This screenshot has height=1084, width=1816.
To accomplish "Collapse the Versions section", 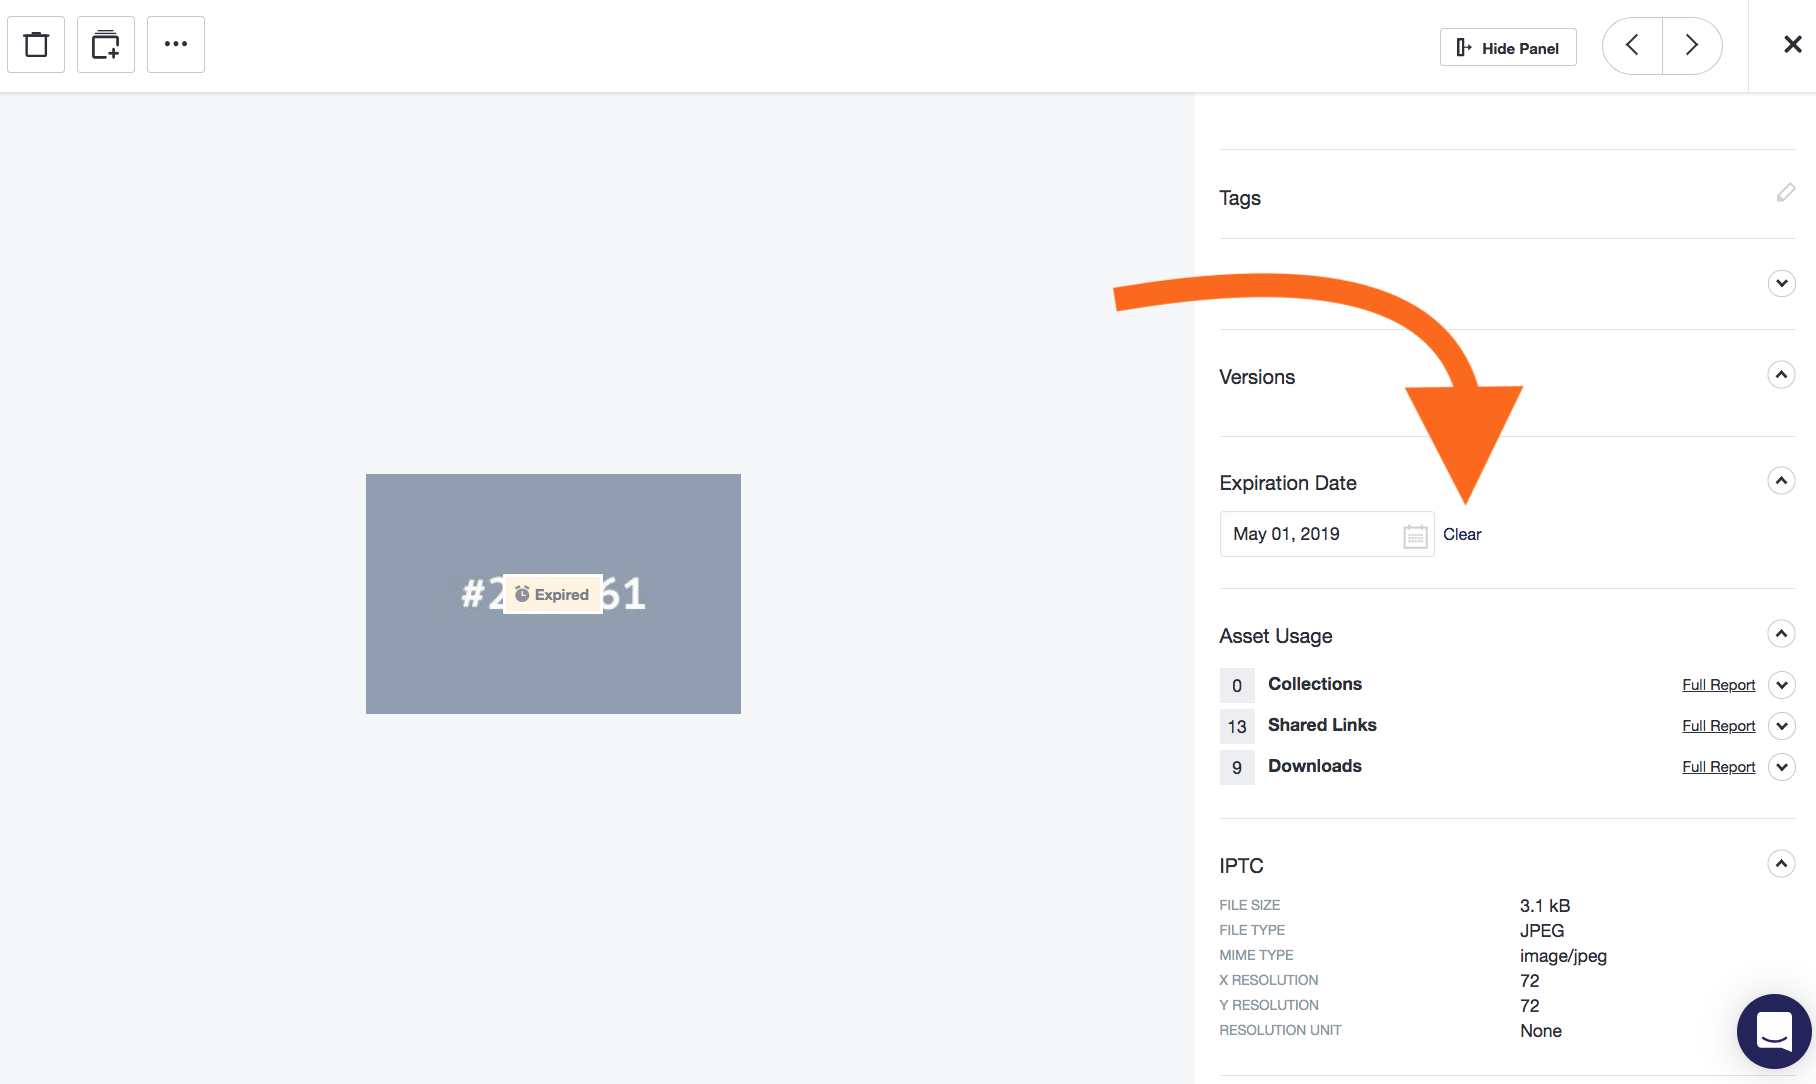I will click(x=1781, y=375).
